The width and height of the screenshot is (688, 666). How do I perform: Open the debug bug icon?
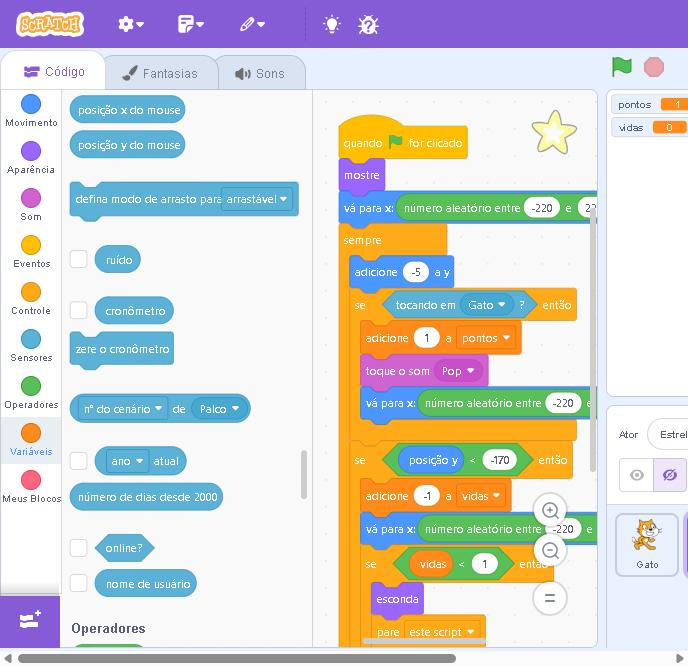(x=368, y=25)
